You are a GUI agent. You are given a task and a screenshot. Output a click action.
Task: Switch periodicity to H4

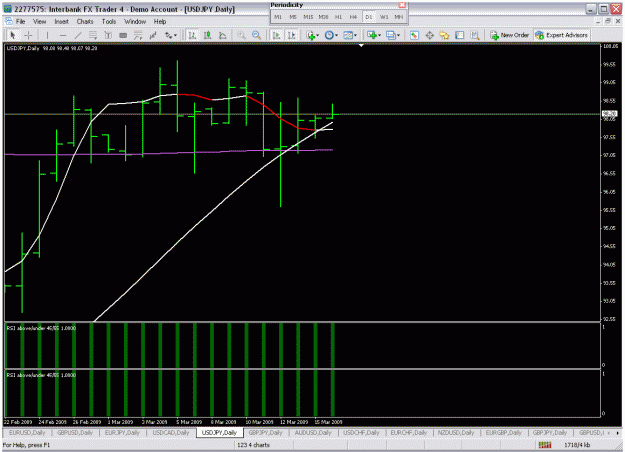coord(353,17)
